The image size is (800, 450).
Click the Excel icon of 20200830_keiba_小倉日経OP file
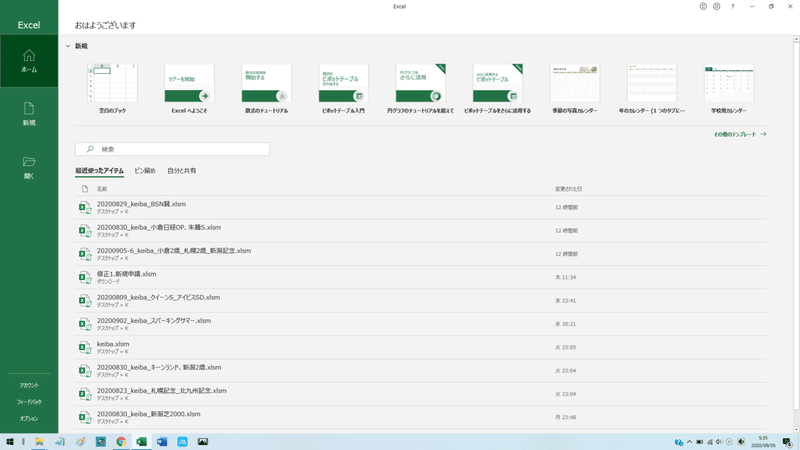pyautogui.click(x=85, y=231)
